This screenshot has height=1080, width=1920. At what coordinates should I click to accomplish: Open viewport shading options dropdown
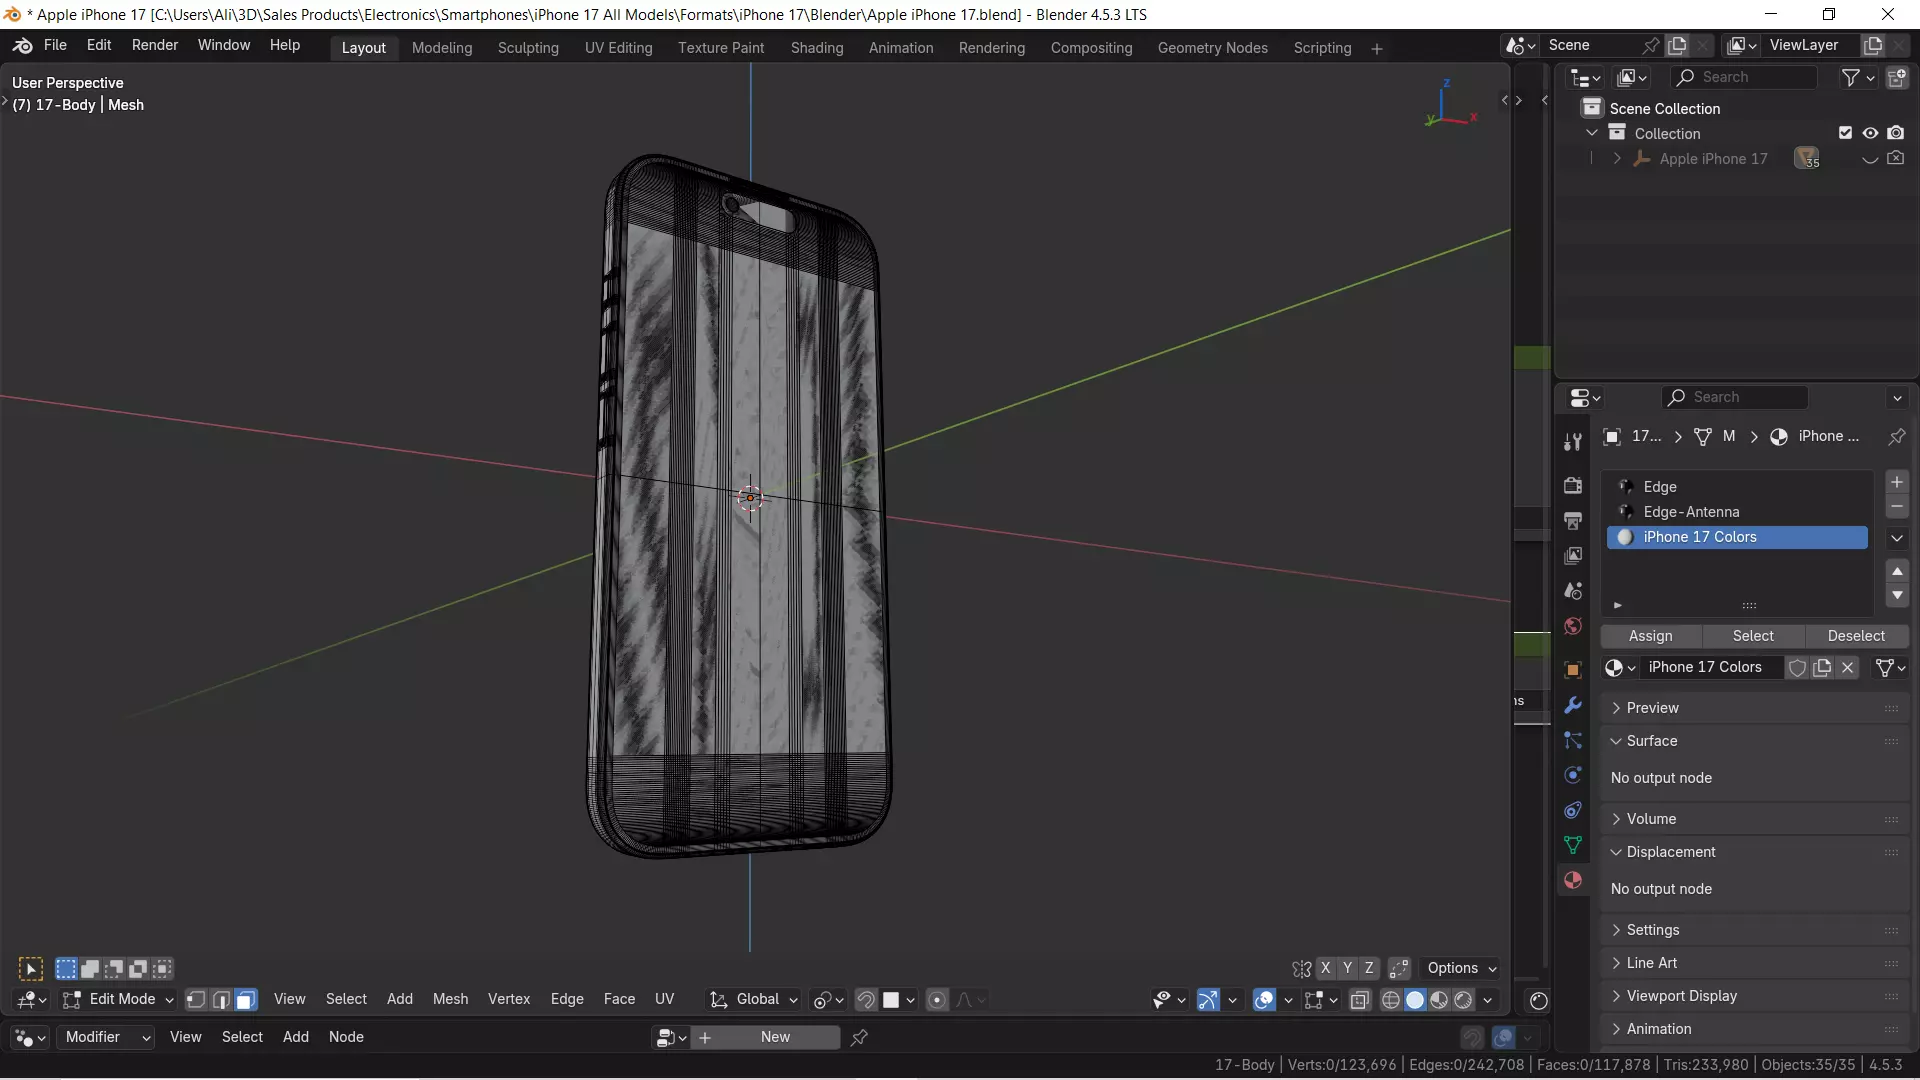[x=1488, y=1000]
